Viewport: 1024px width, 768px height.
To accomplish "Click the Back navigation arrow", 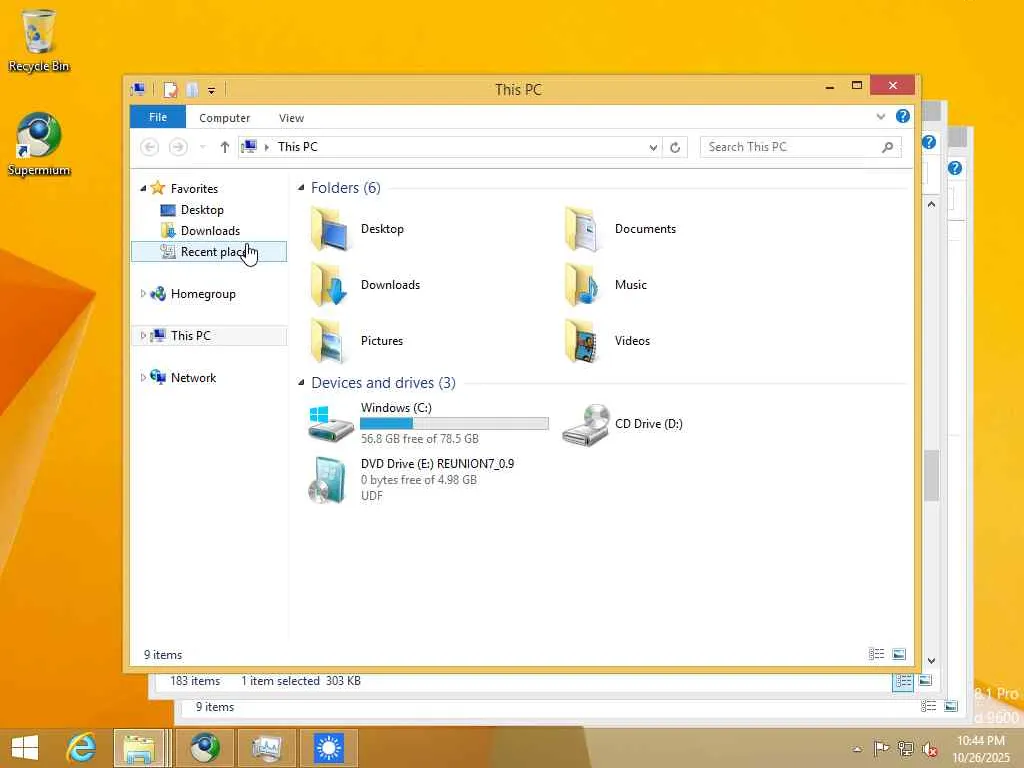I will pos(150,147).
